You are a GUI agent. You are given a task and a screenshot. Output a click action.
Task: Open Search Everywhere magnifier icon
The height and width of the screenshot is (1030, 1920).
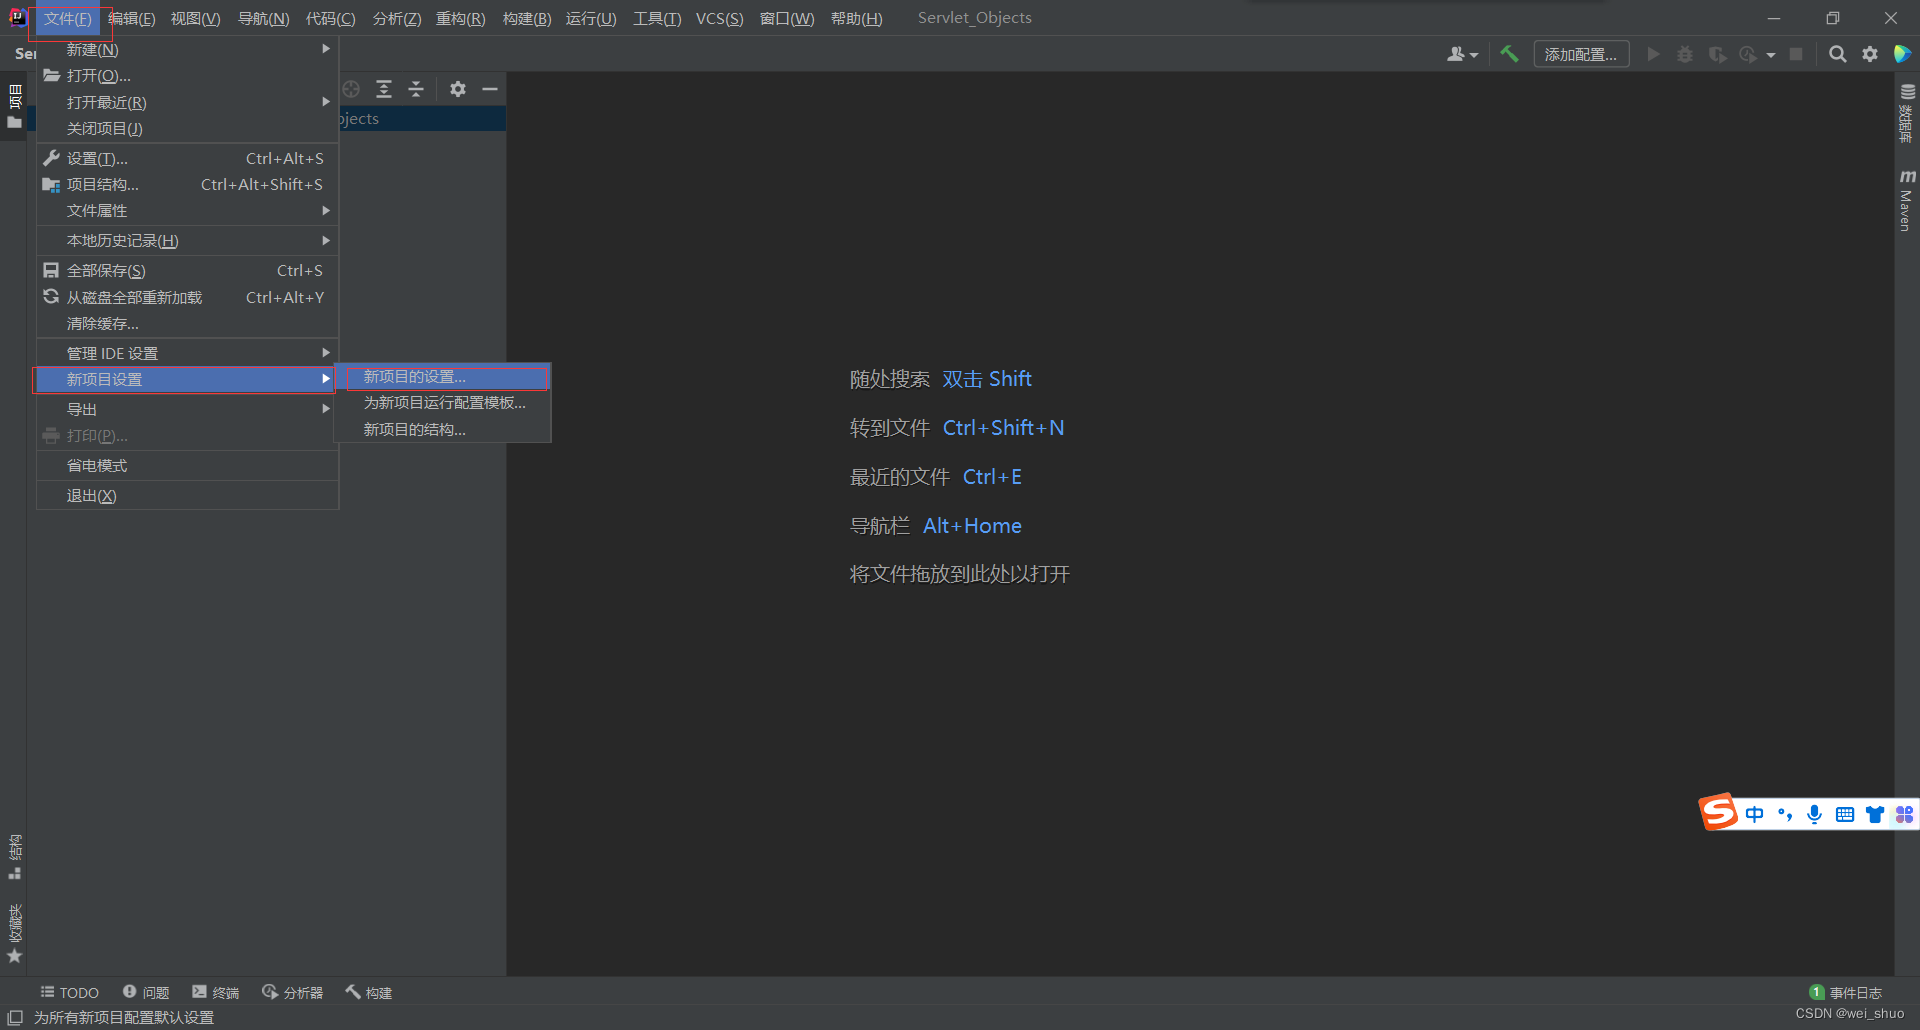click(1837, 54)
